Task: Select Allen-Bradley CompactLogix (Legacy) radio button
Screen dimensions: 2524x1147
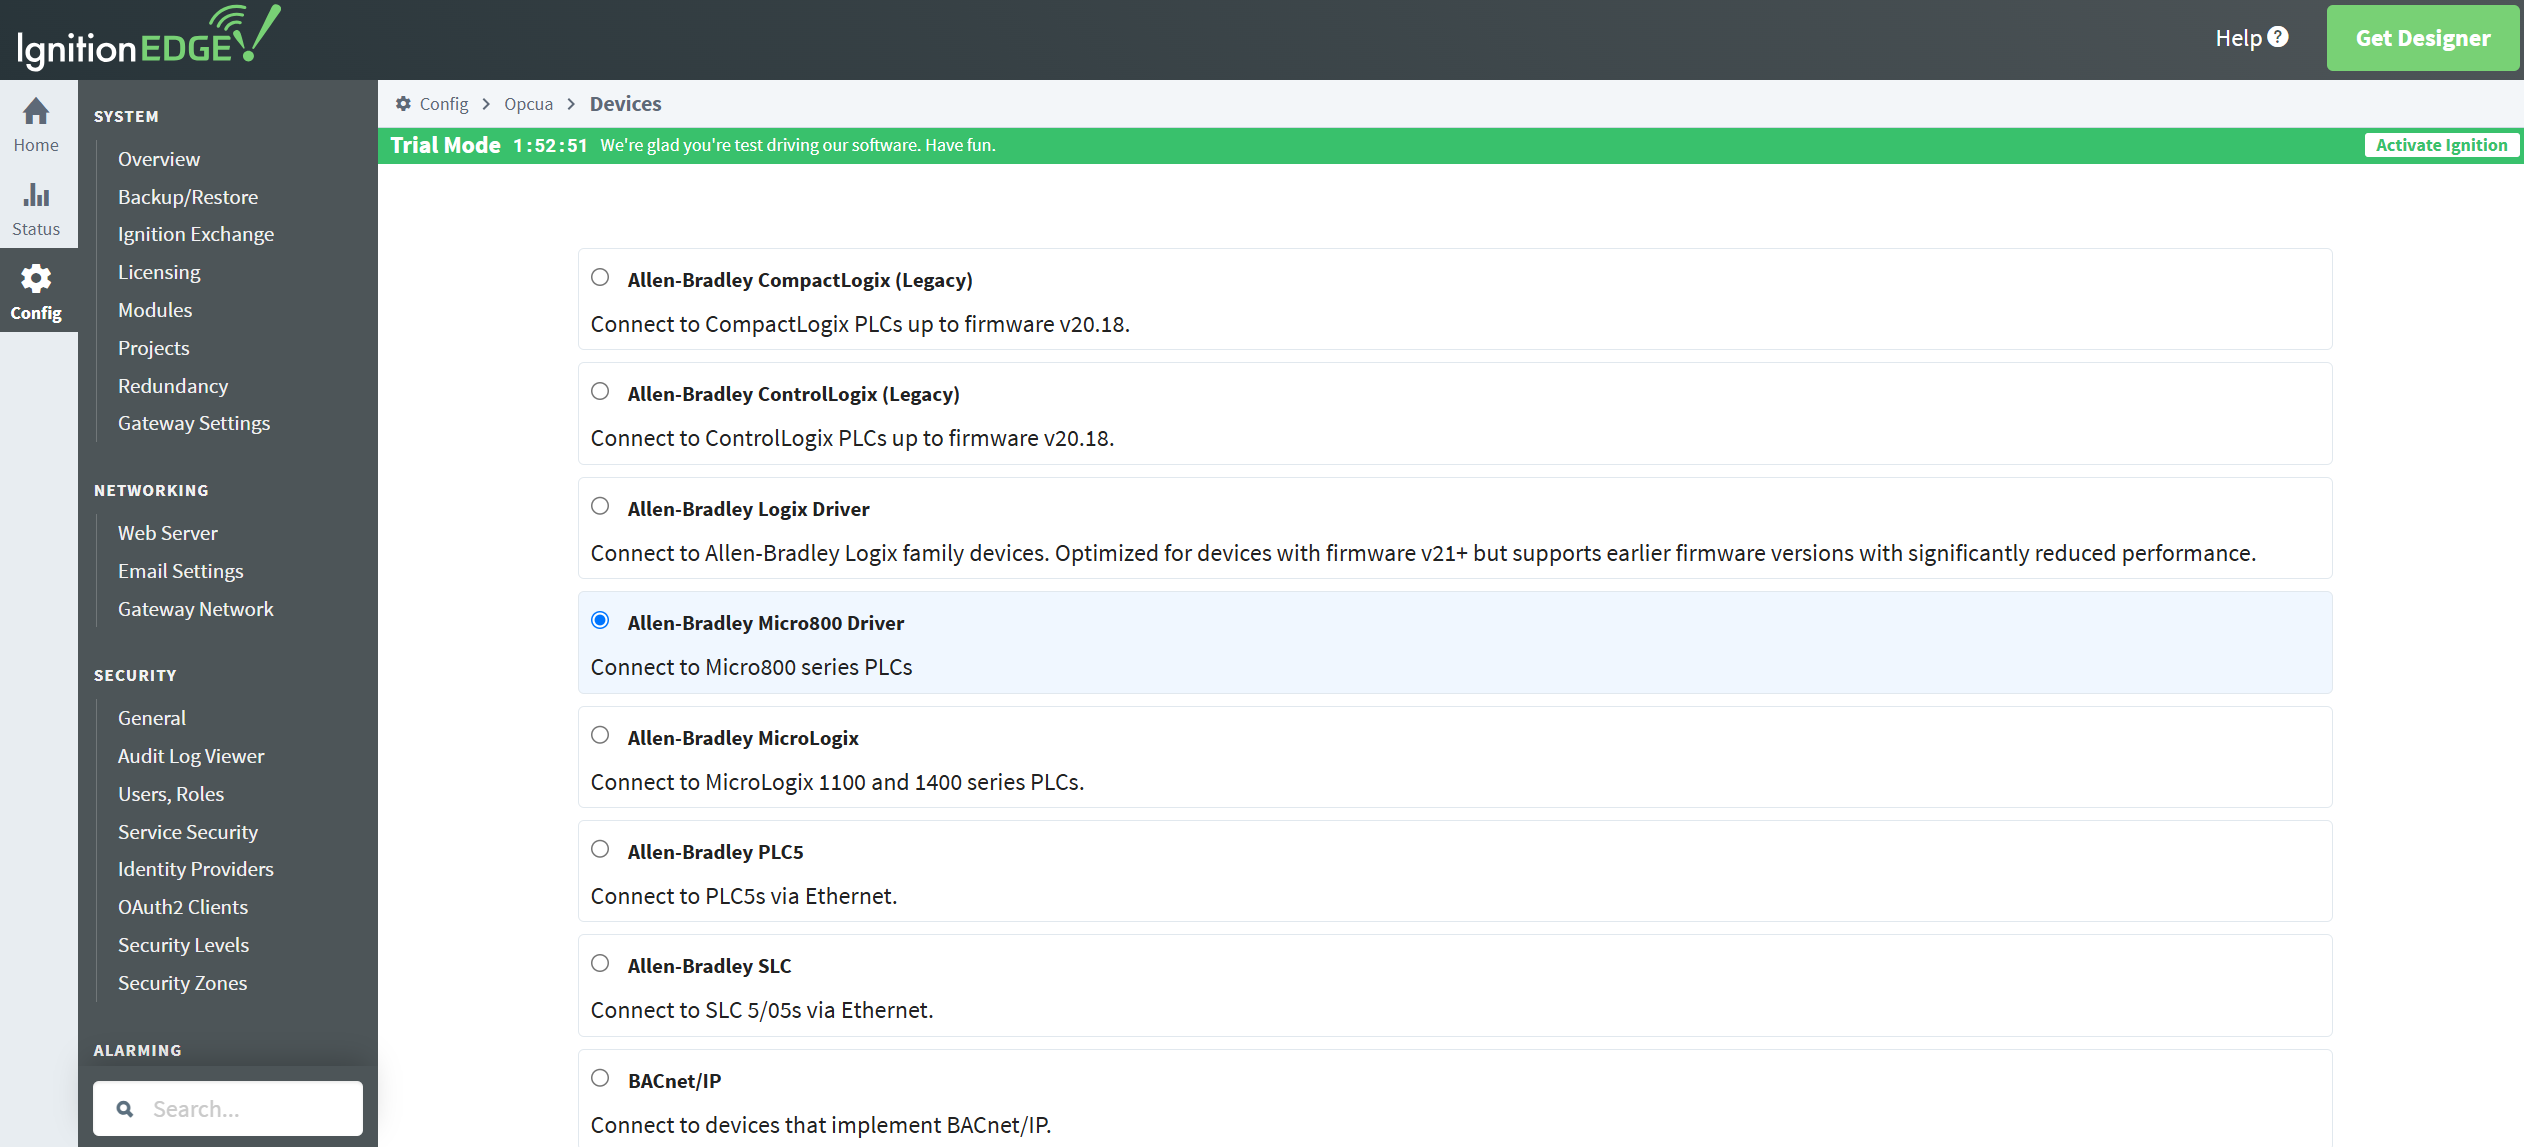Action: click(x=600, y=278)
